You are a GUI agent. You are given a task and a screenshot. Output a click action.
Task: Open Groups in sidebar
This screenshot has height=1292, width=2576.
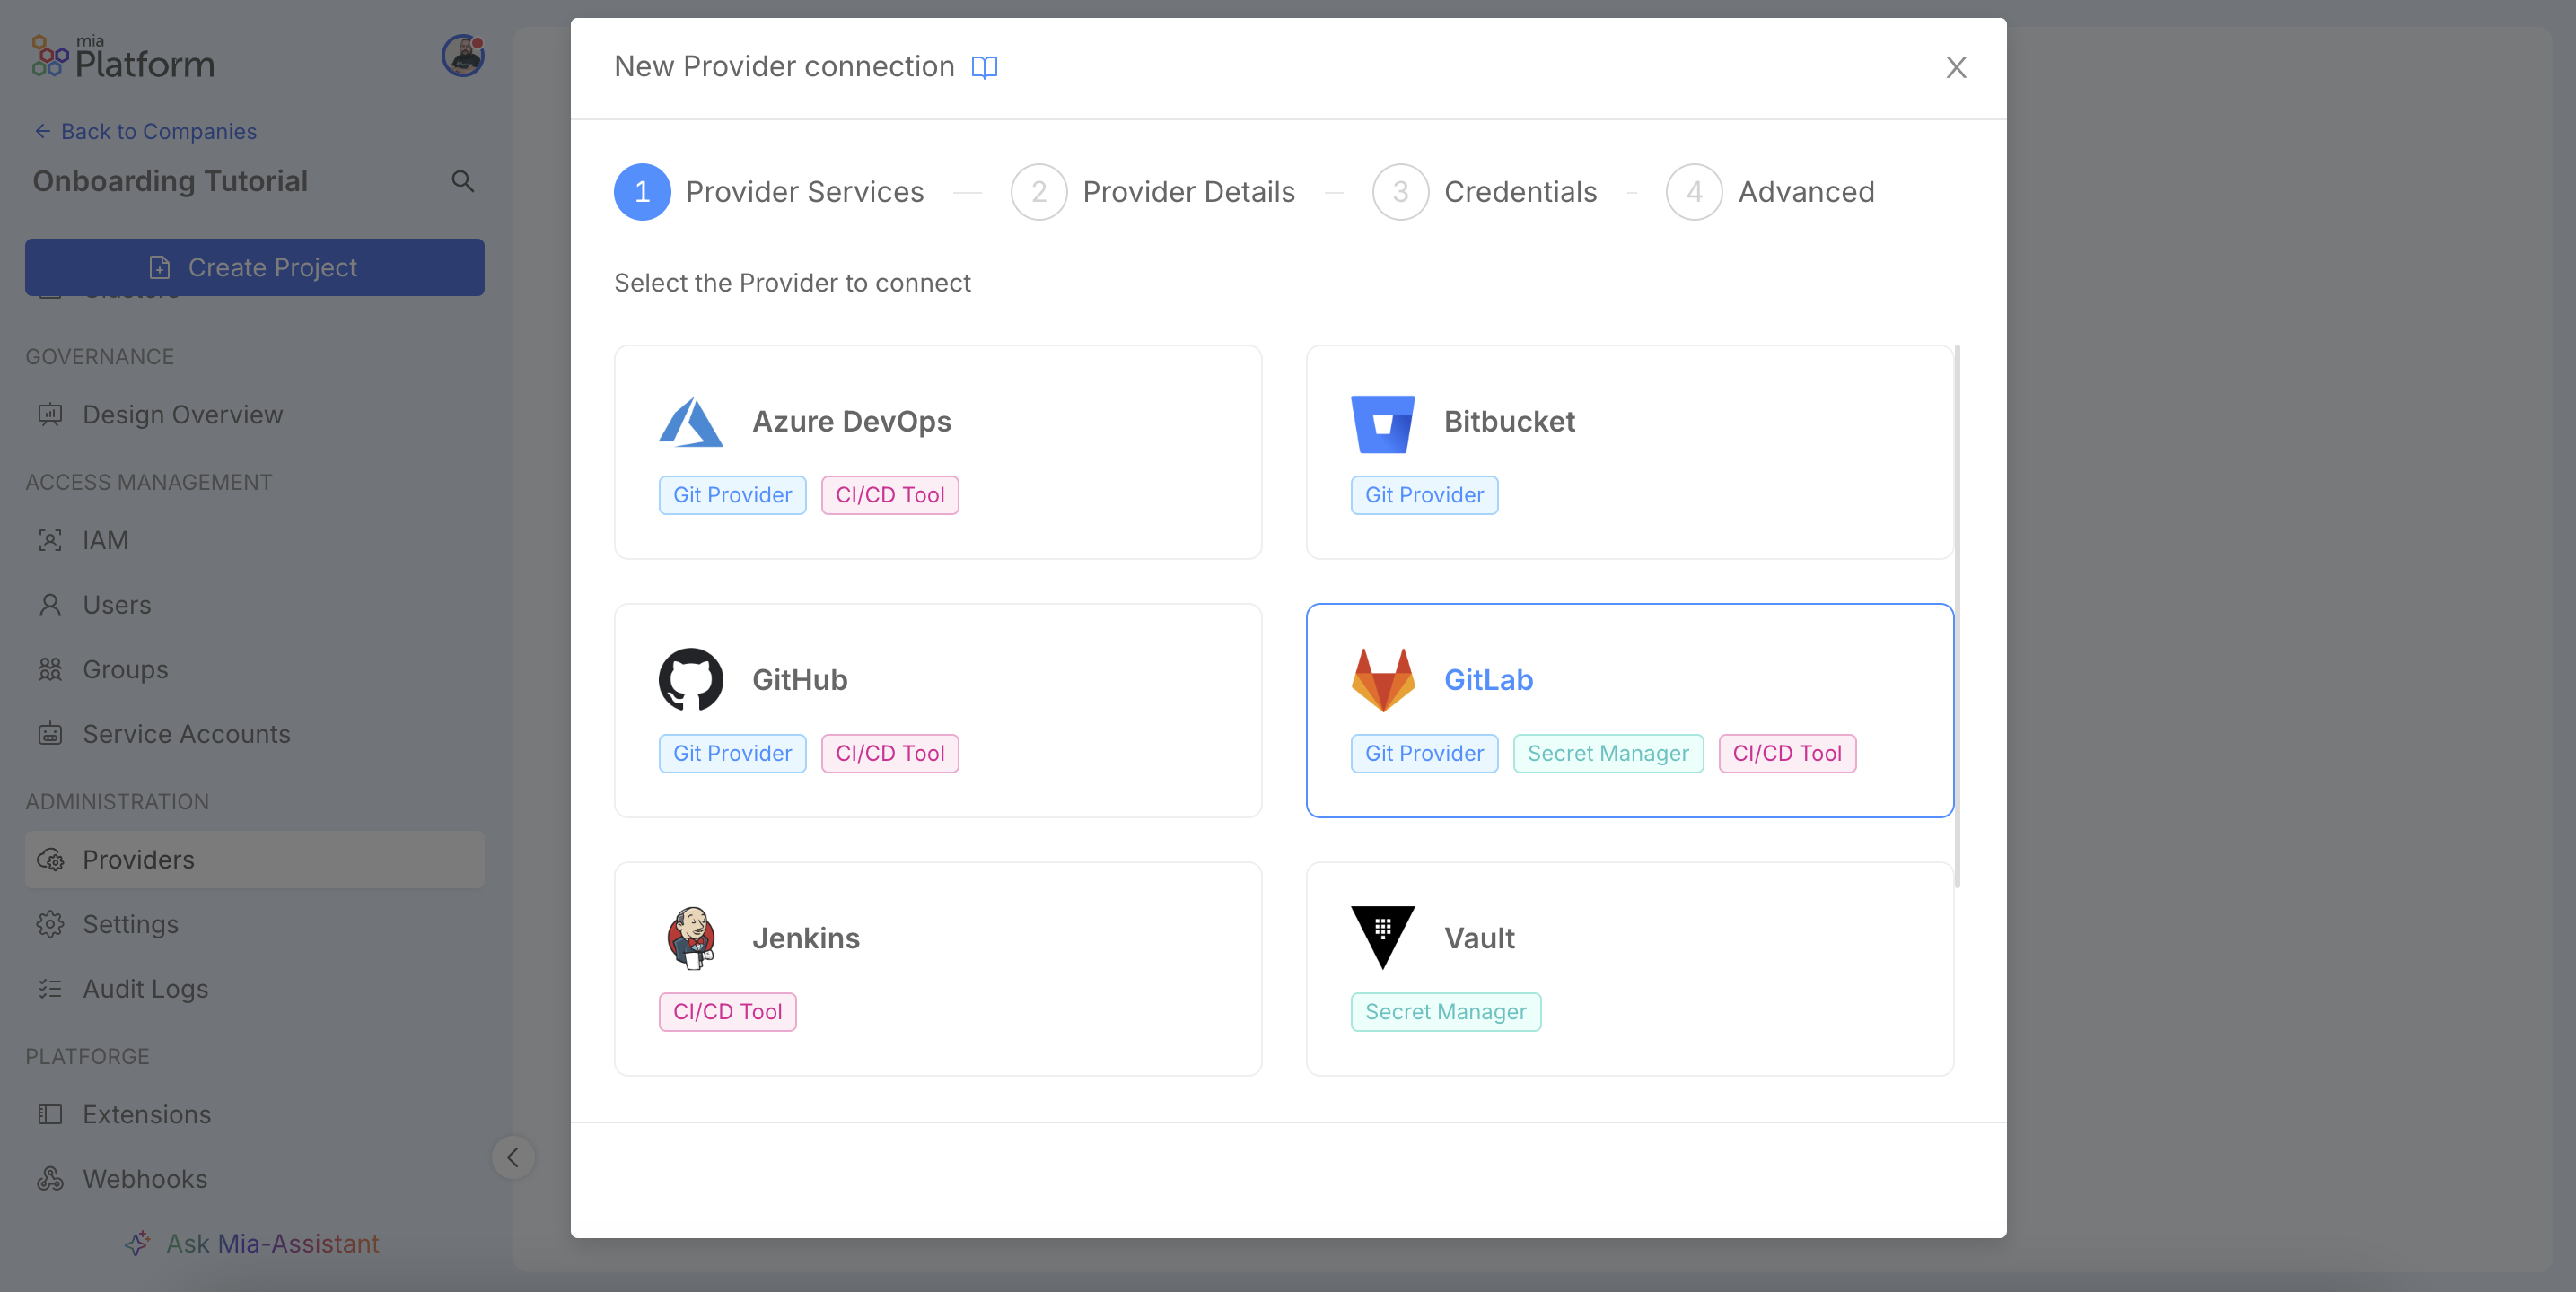(x=255, y=669)
